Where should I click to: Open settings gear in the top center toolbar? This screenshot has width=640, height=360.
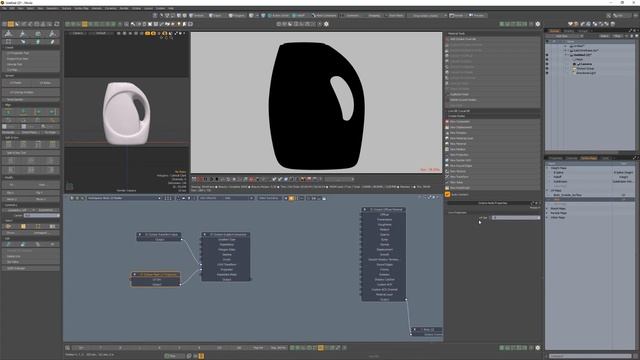326,24
